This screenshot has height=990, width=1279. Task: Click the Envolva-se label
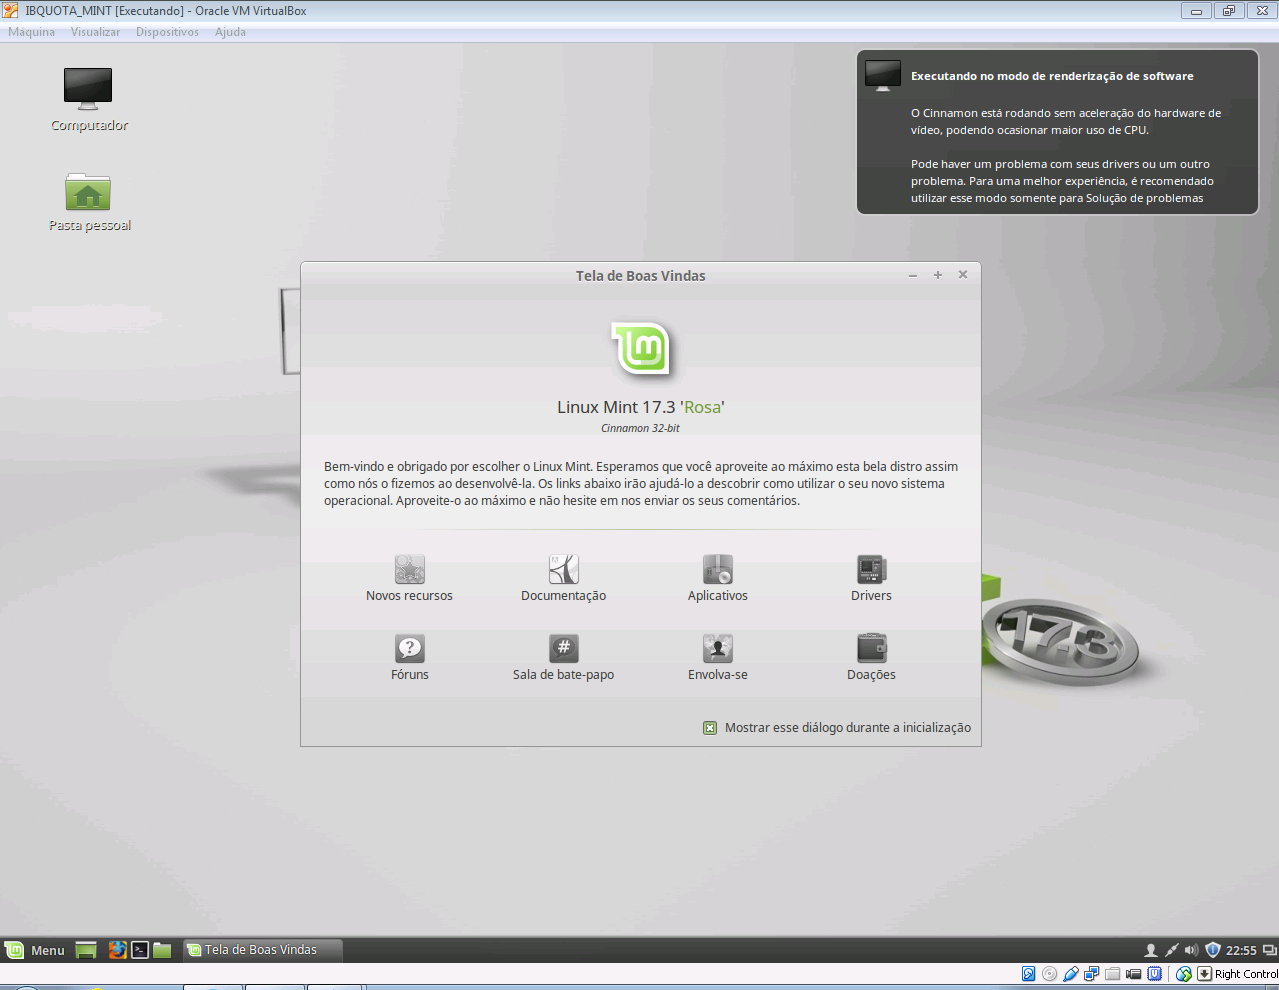tap(718, 675)
